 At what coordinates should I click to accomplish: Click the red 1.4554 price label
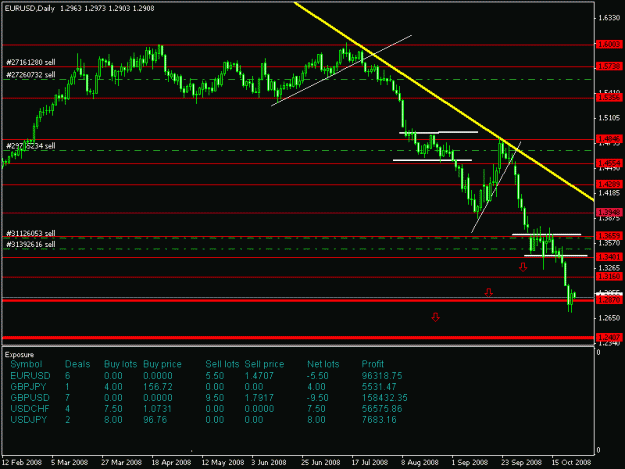click(x=609, y=163)
